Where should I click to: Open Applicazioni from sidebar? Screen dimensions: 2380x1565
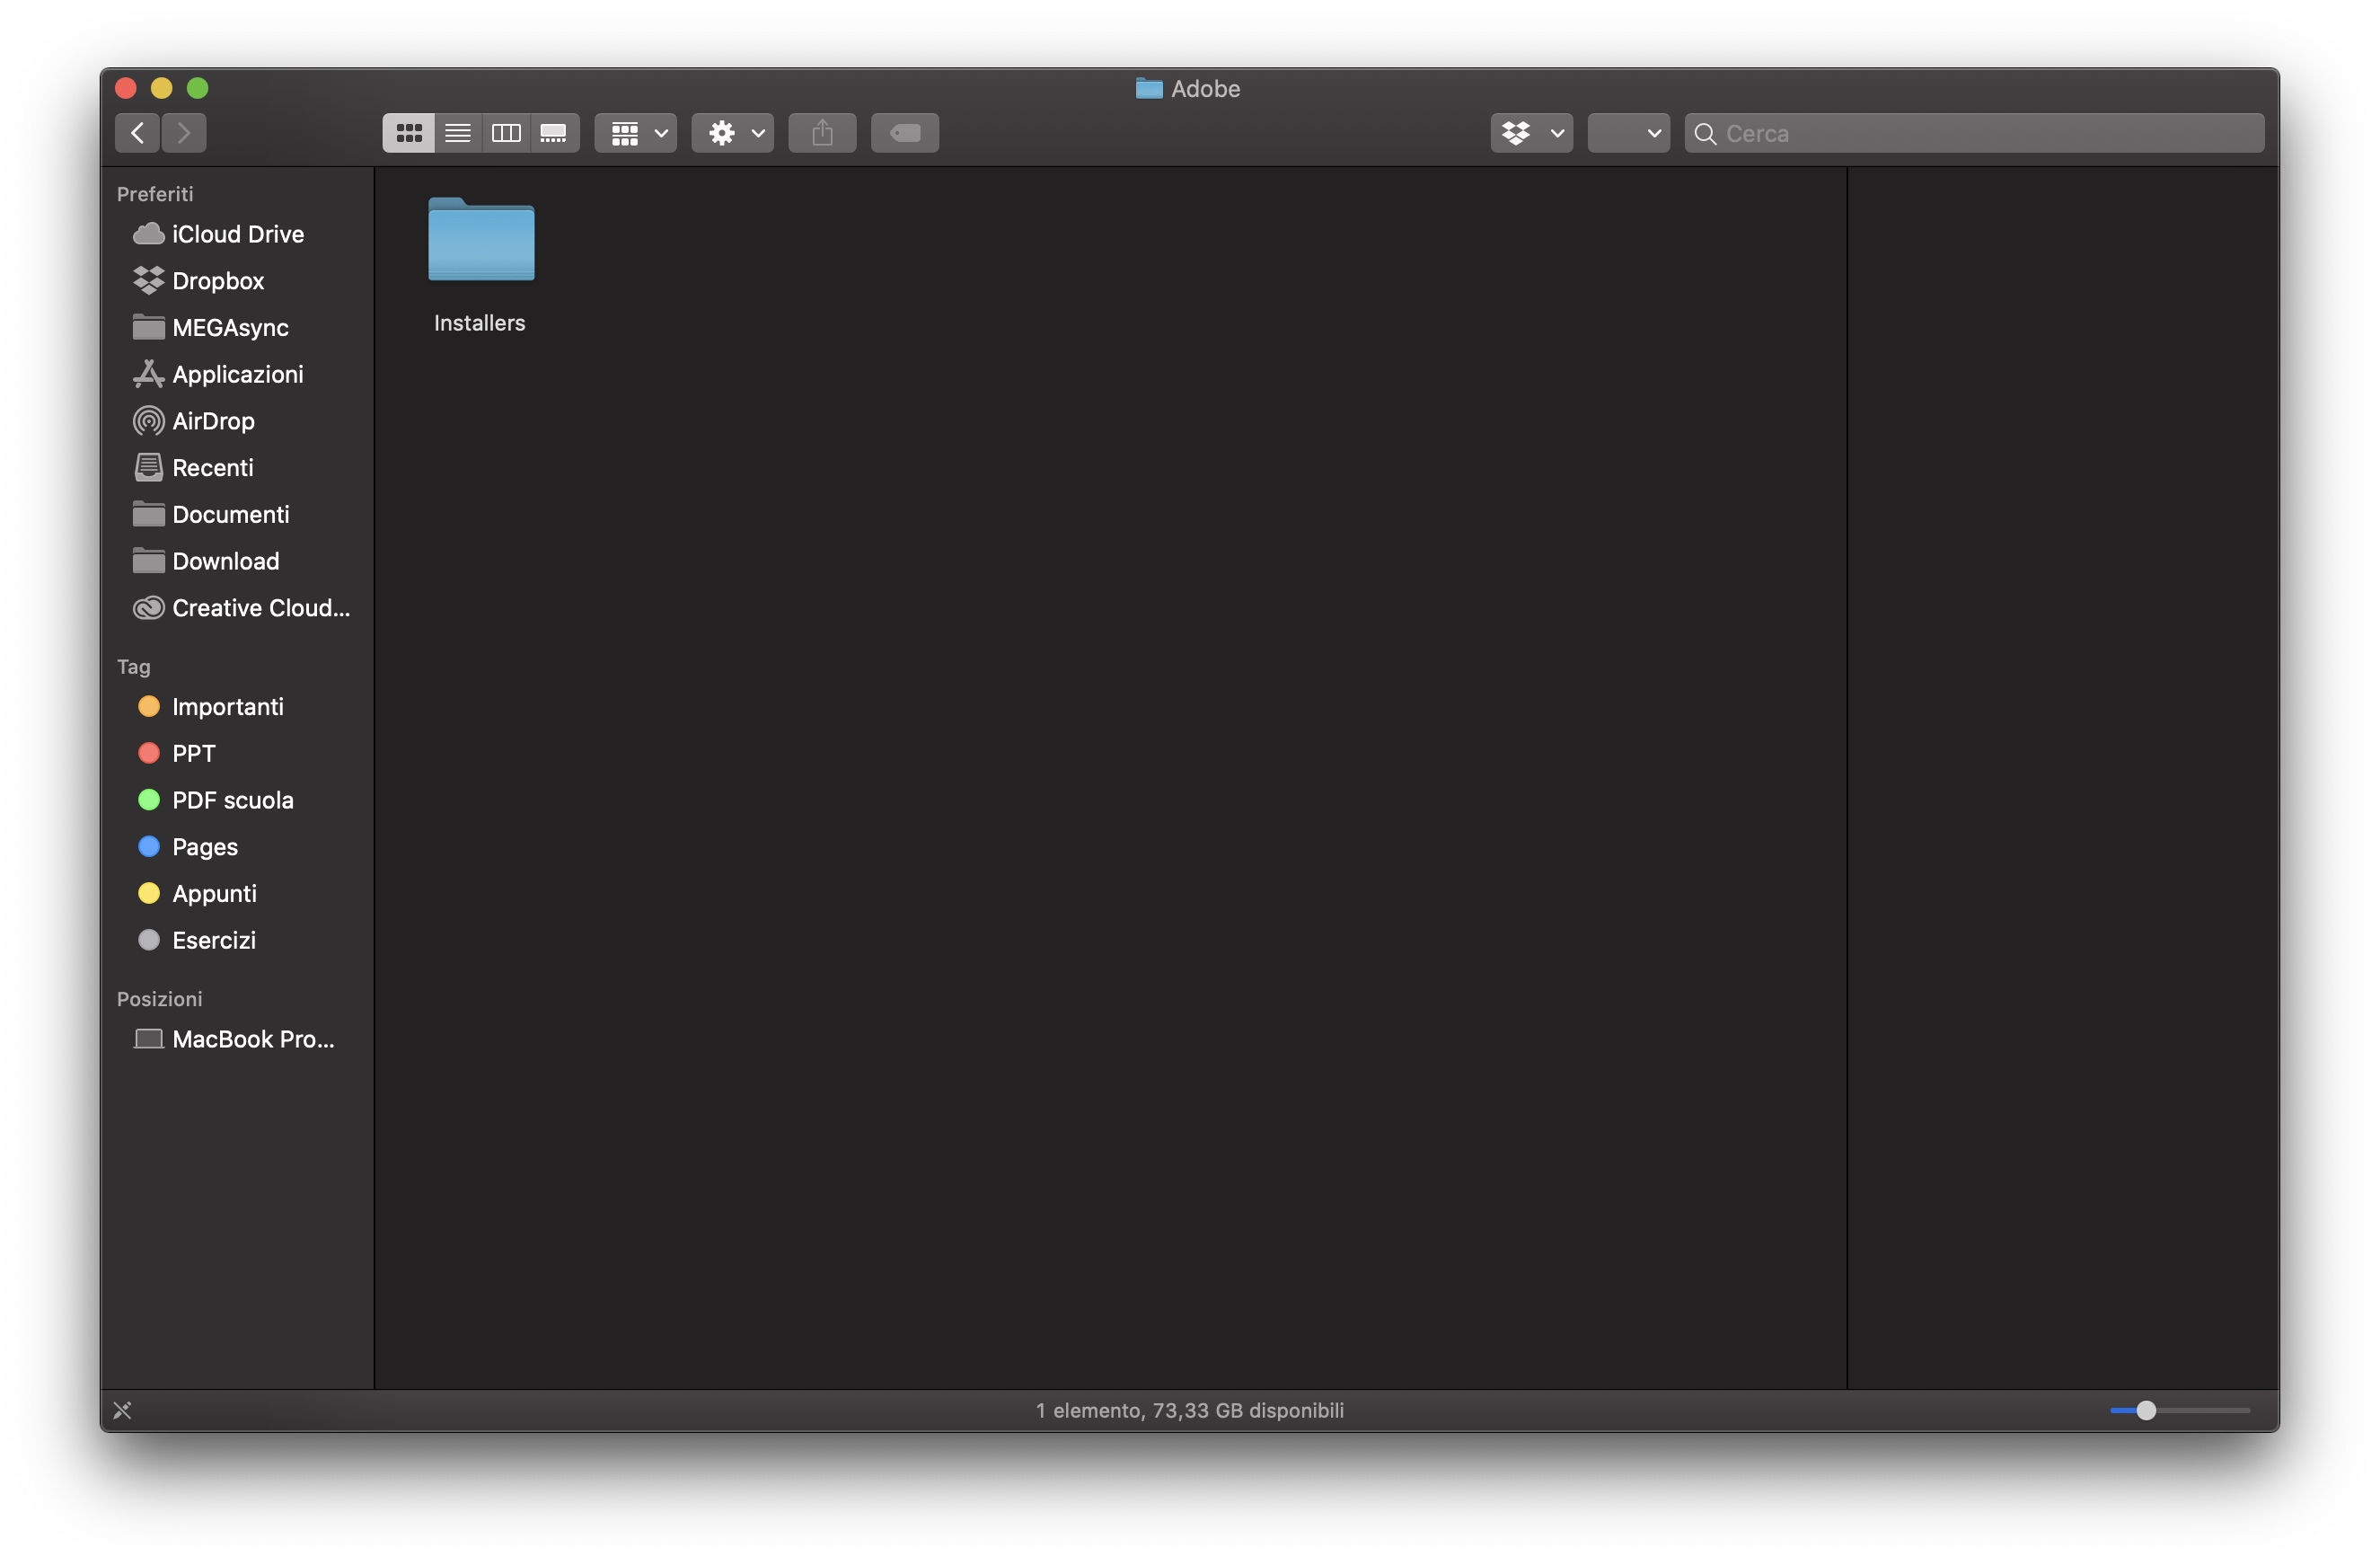click(x=237, y=374)
